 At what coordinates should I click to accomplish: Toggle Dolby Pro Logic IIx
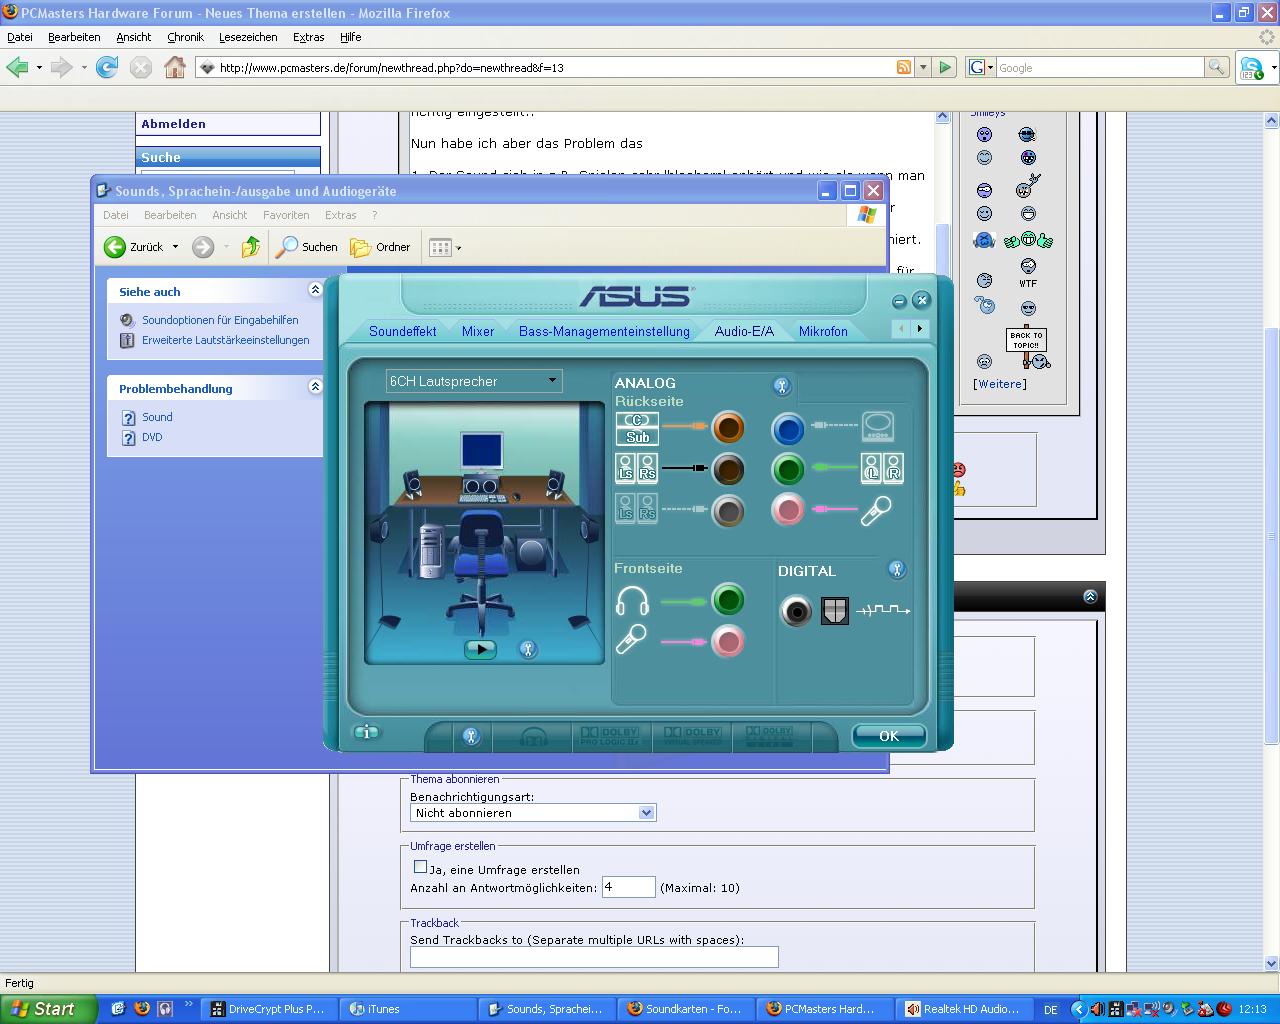pos(610,737)
